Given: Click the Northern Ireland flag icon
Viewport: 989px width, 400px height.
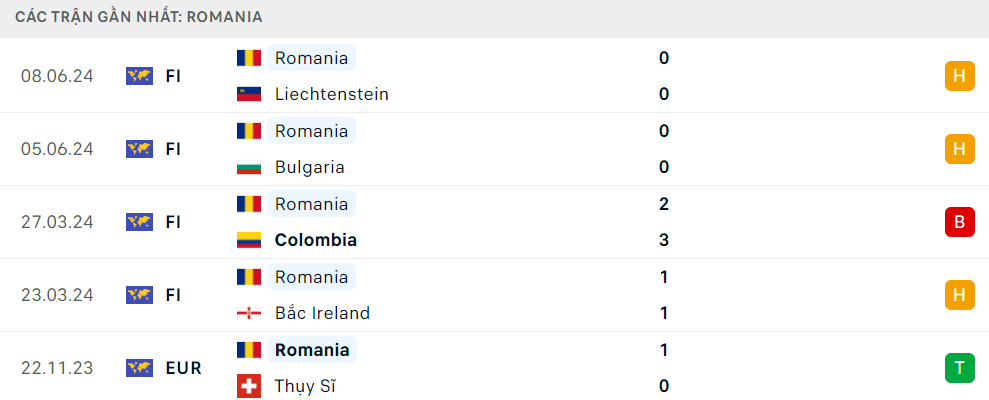Looking at the screenshot, I should click(x=249, y=313).
